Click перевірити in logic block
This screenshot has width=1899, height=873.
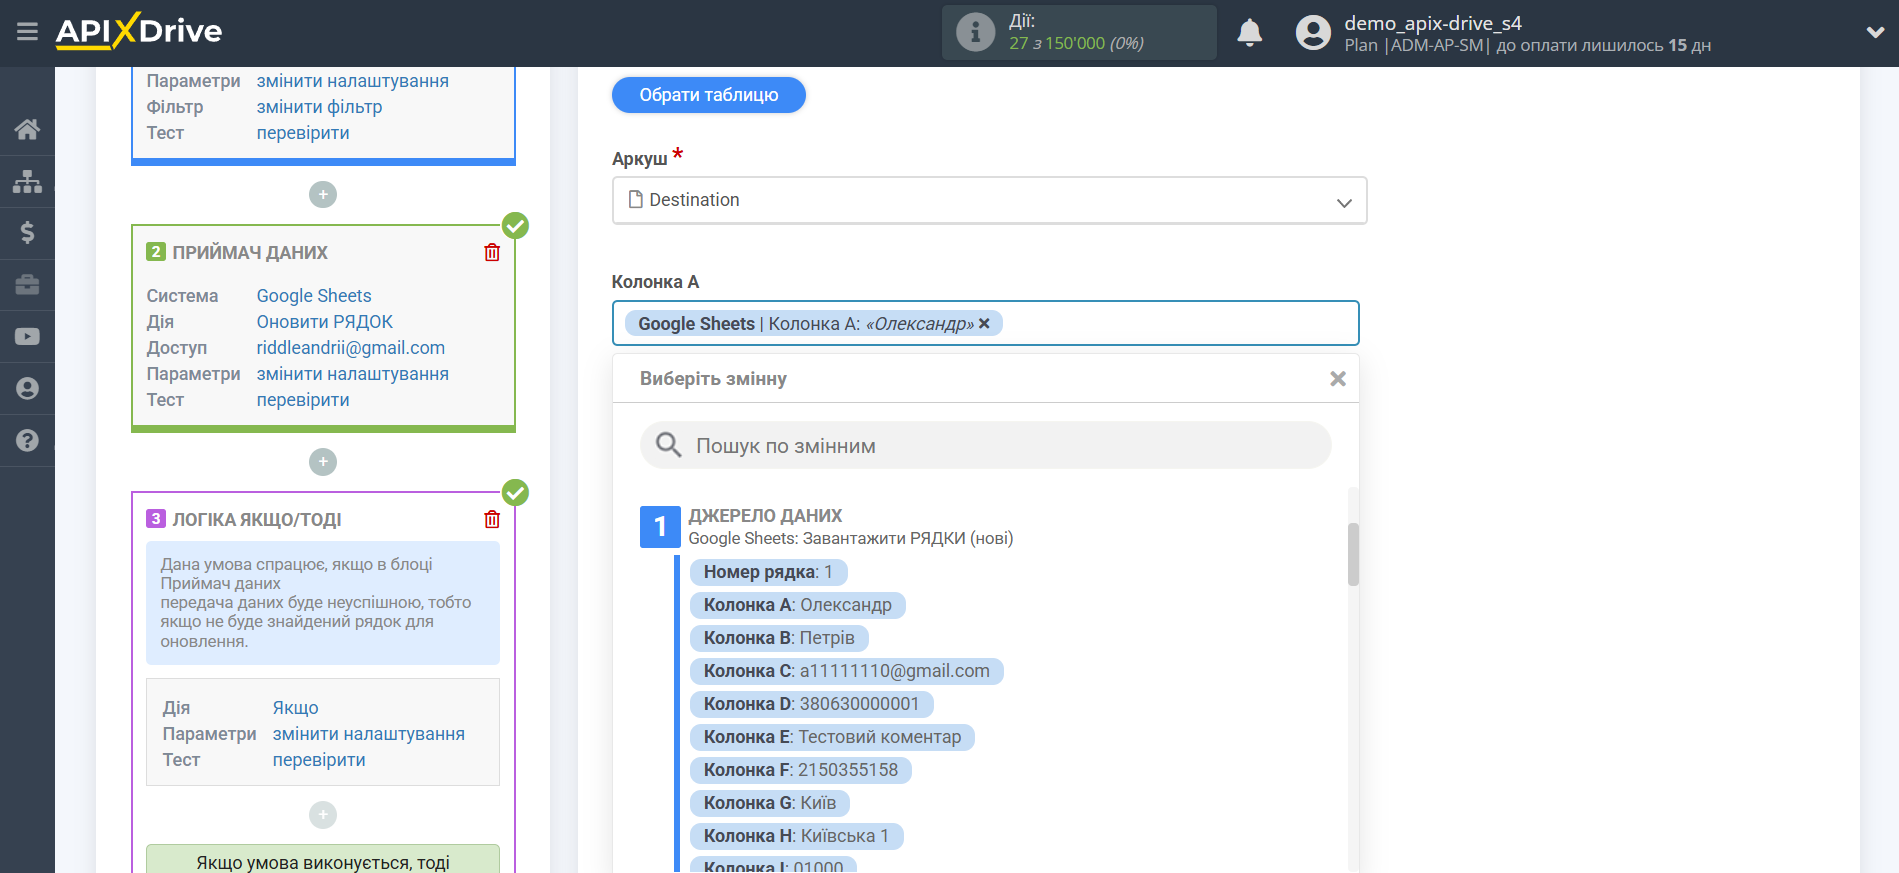pyautogui.click(x=319, y=760)
